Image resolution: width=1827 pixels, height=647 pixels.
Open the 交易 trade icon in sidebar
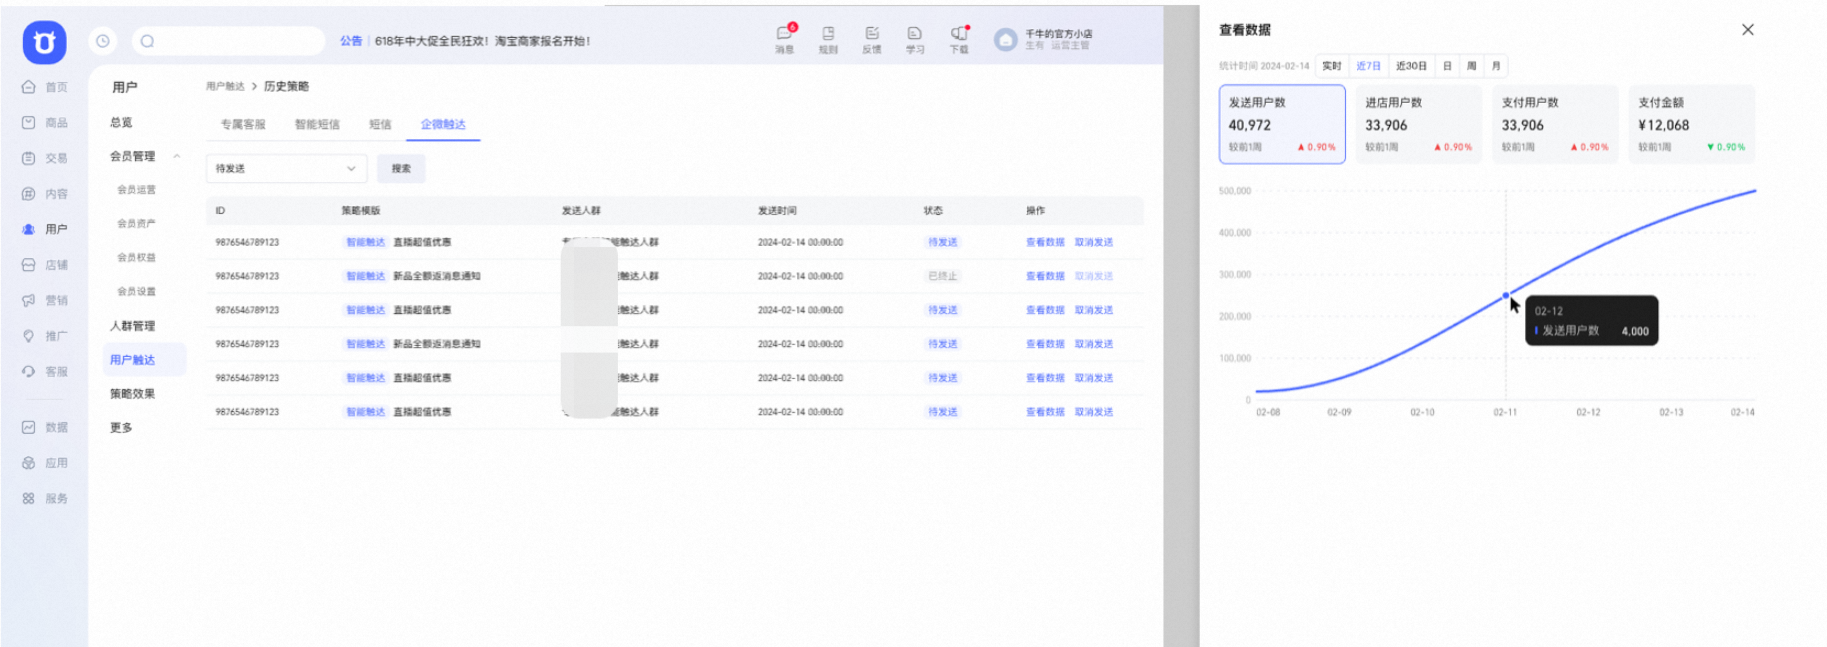[x=29, y=158]
